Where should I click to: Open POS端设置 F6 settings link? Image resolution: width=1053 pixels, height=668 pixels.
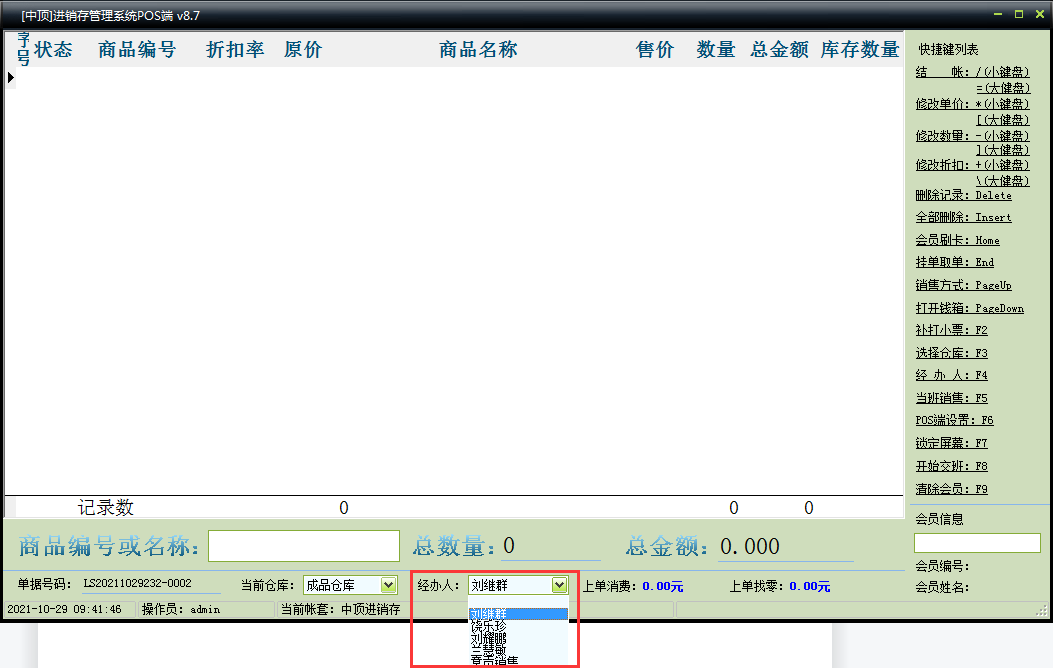click(x=954, y=420)
